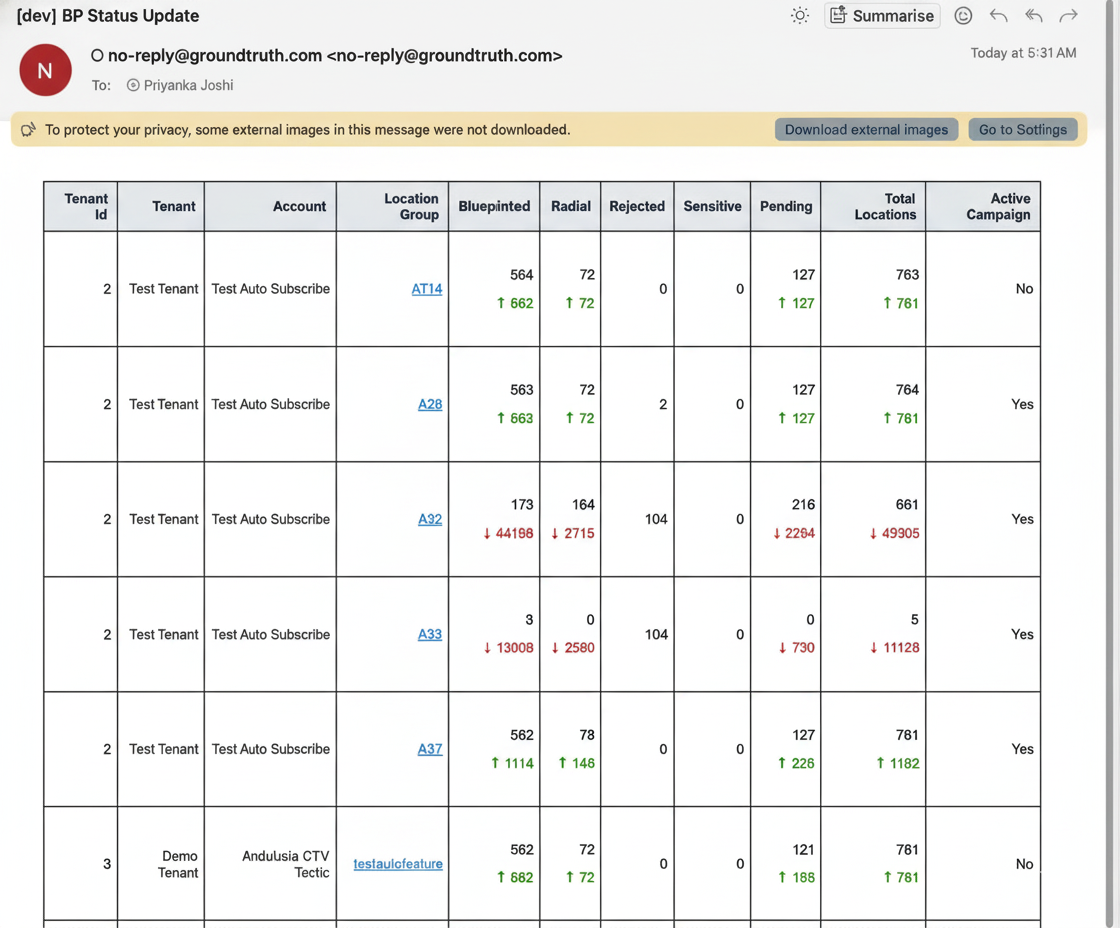Open the Demo Tenant row's location group link
1120x928 pixels.
(x=398, y=864)
